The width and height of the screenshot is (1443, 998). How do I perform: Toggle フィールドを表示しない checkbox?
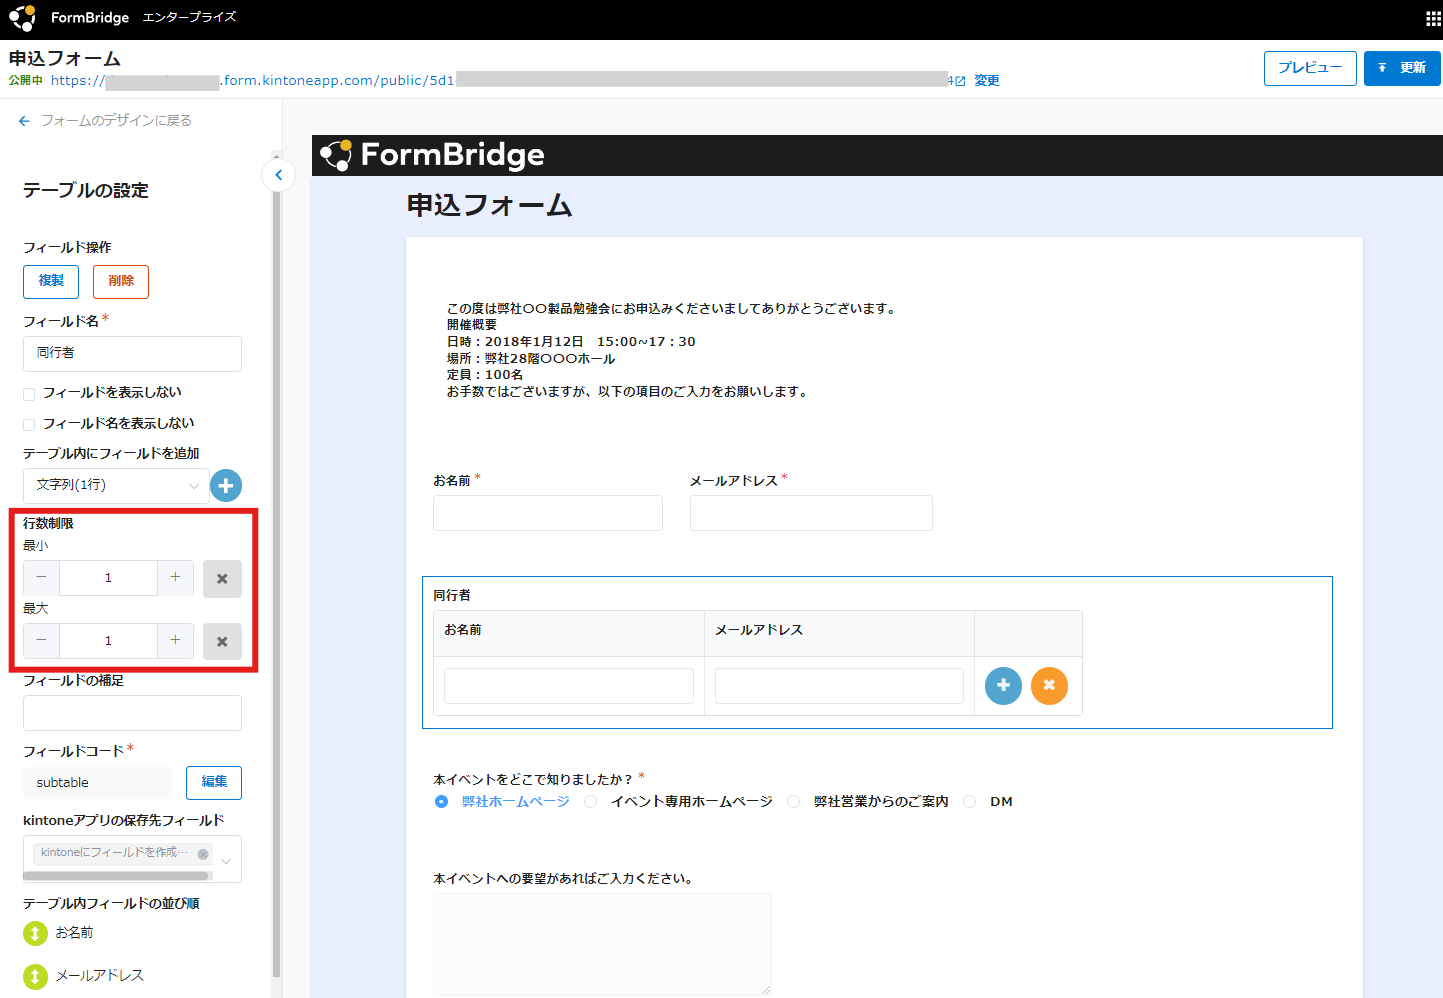coord(29,394)
